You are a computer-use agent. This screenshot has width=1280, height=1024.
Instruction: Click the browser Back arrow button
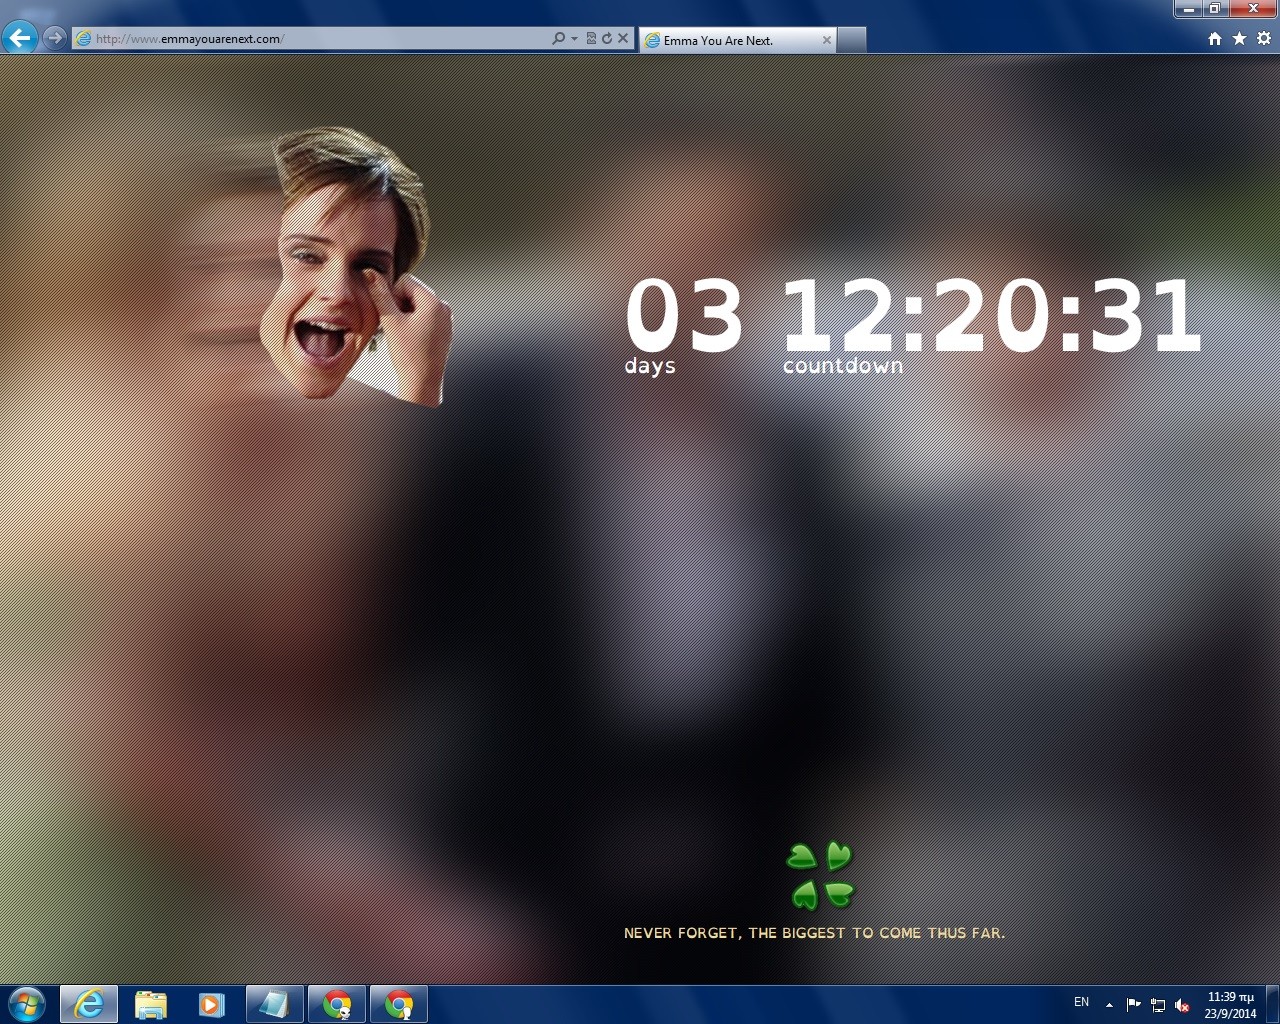coord(20,38)
